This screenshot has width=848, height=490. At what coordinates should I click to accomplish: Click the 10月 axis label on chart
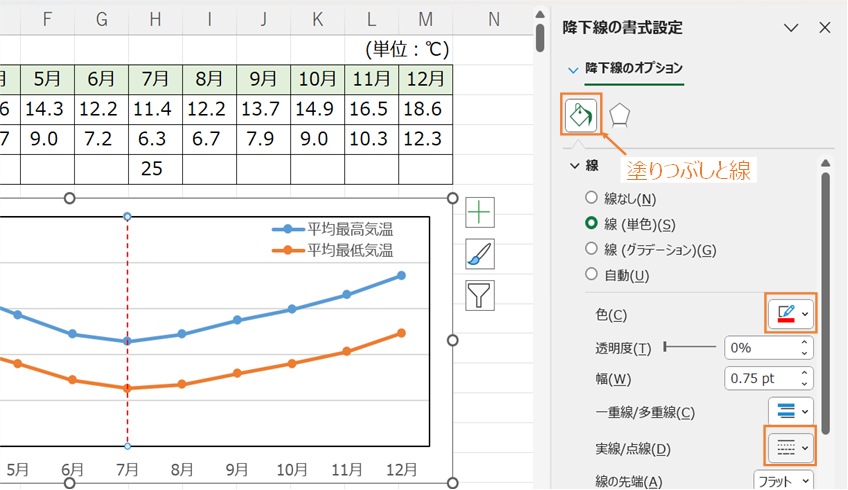click(292, 469)
